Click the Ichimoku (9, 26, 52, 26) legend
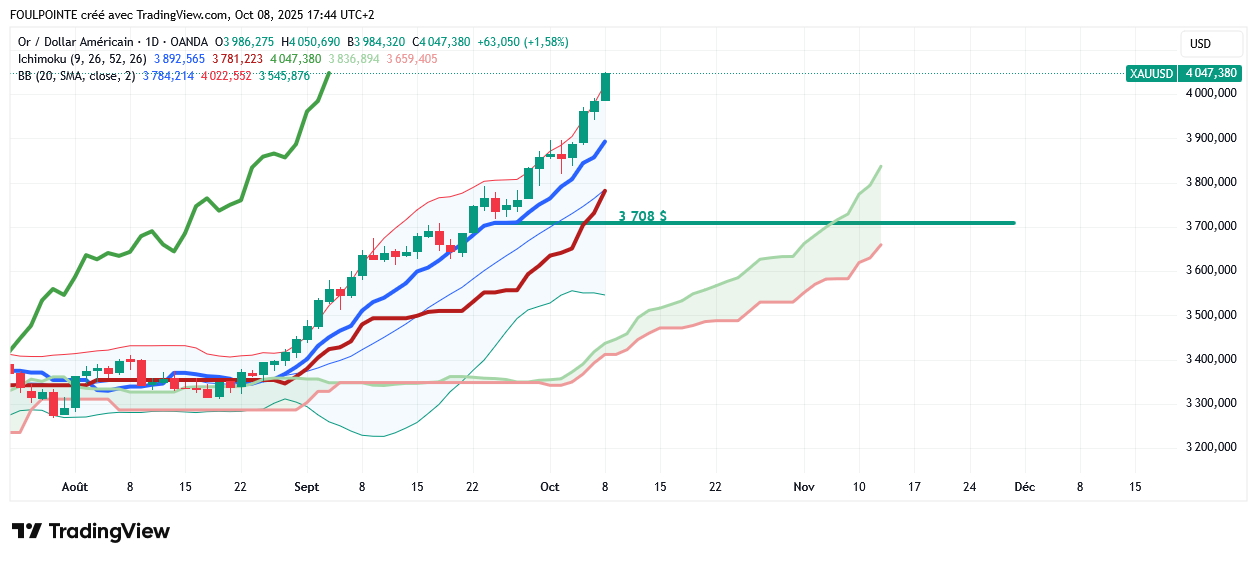 pyautogui.click(x=82, y=59)
